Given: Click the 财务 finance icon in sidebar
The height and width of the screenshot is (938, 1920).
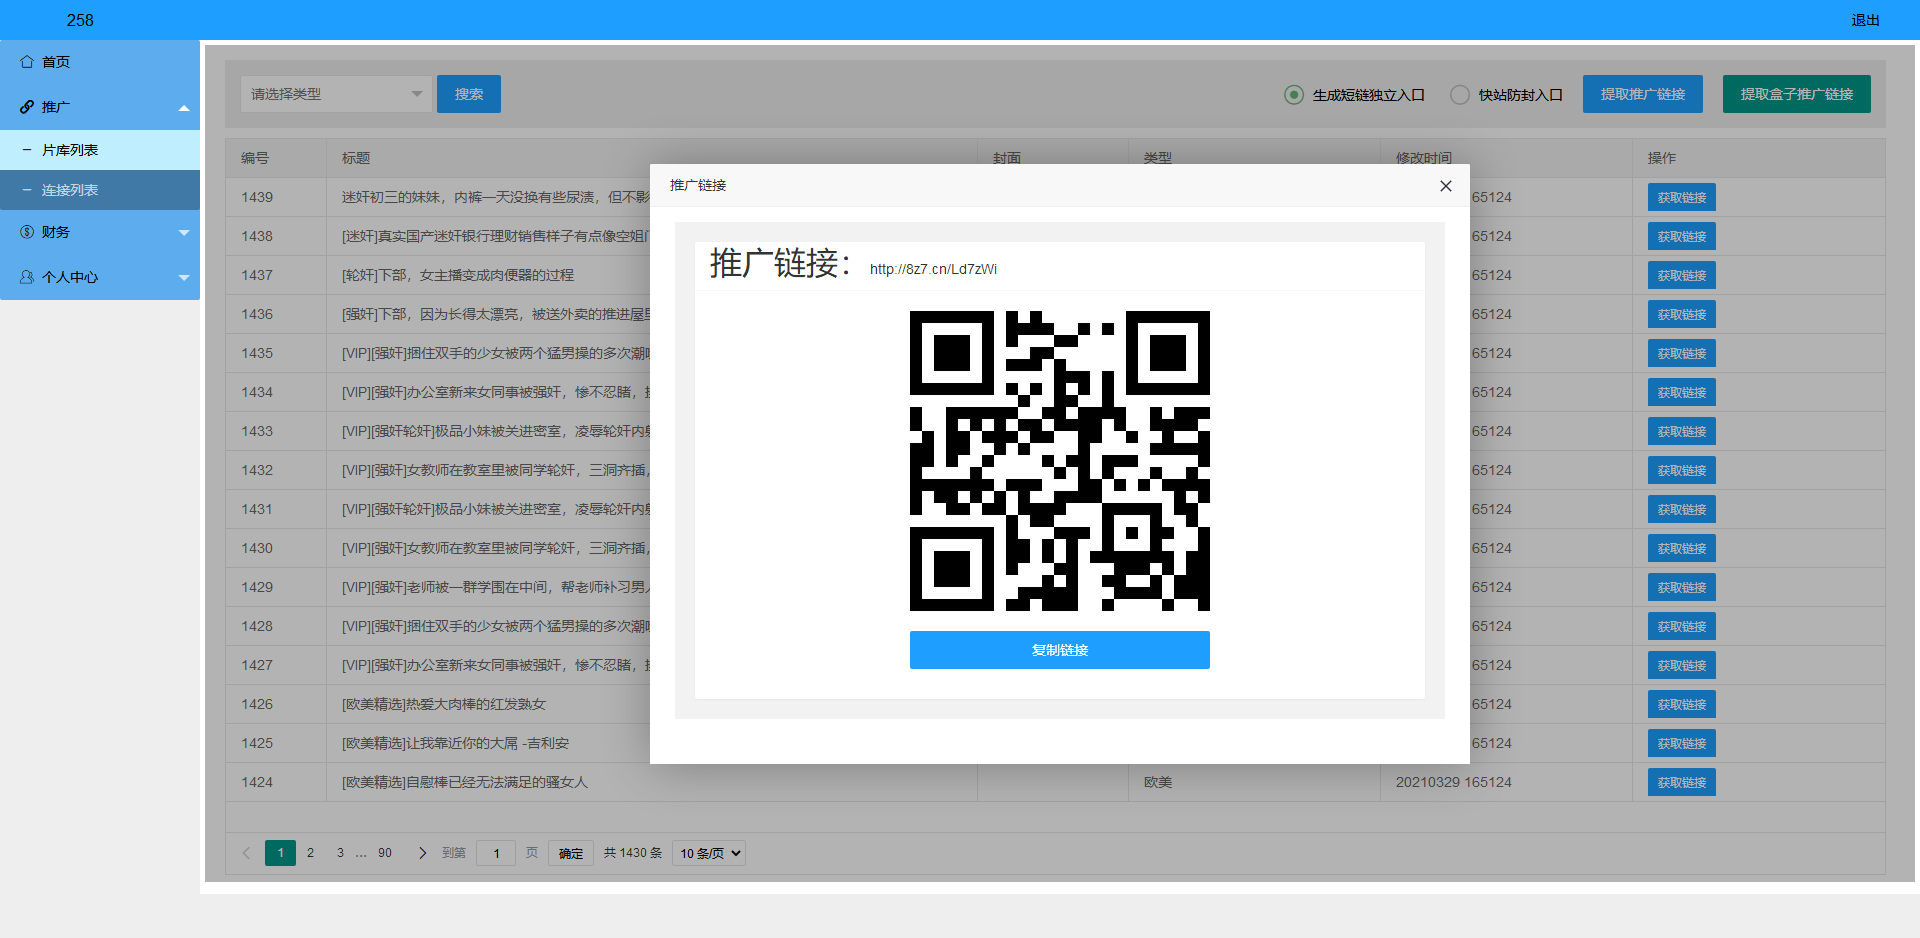Looking at the screenshot, I should point(27,232).
